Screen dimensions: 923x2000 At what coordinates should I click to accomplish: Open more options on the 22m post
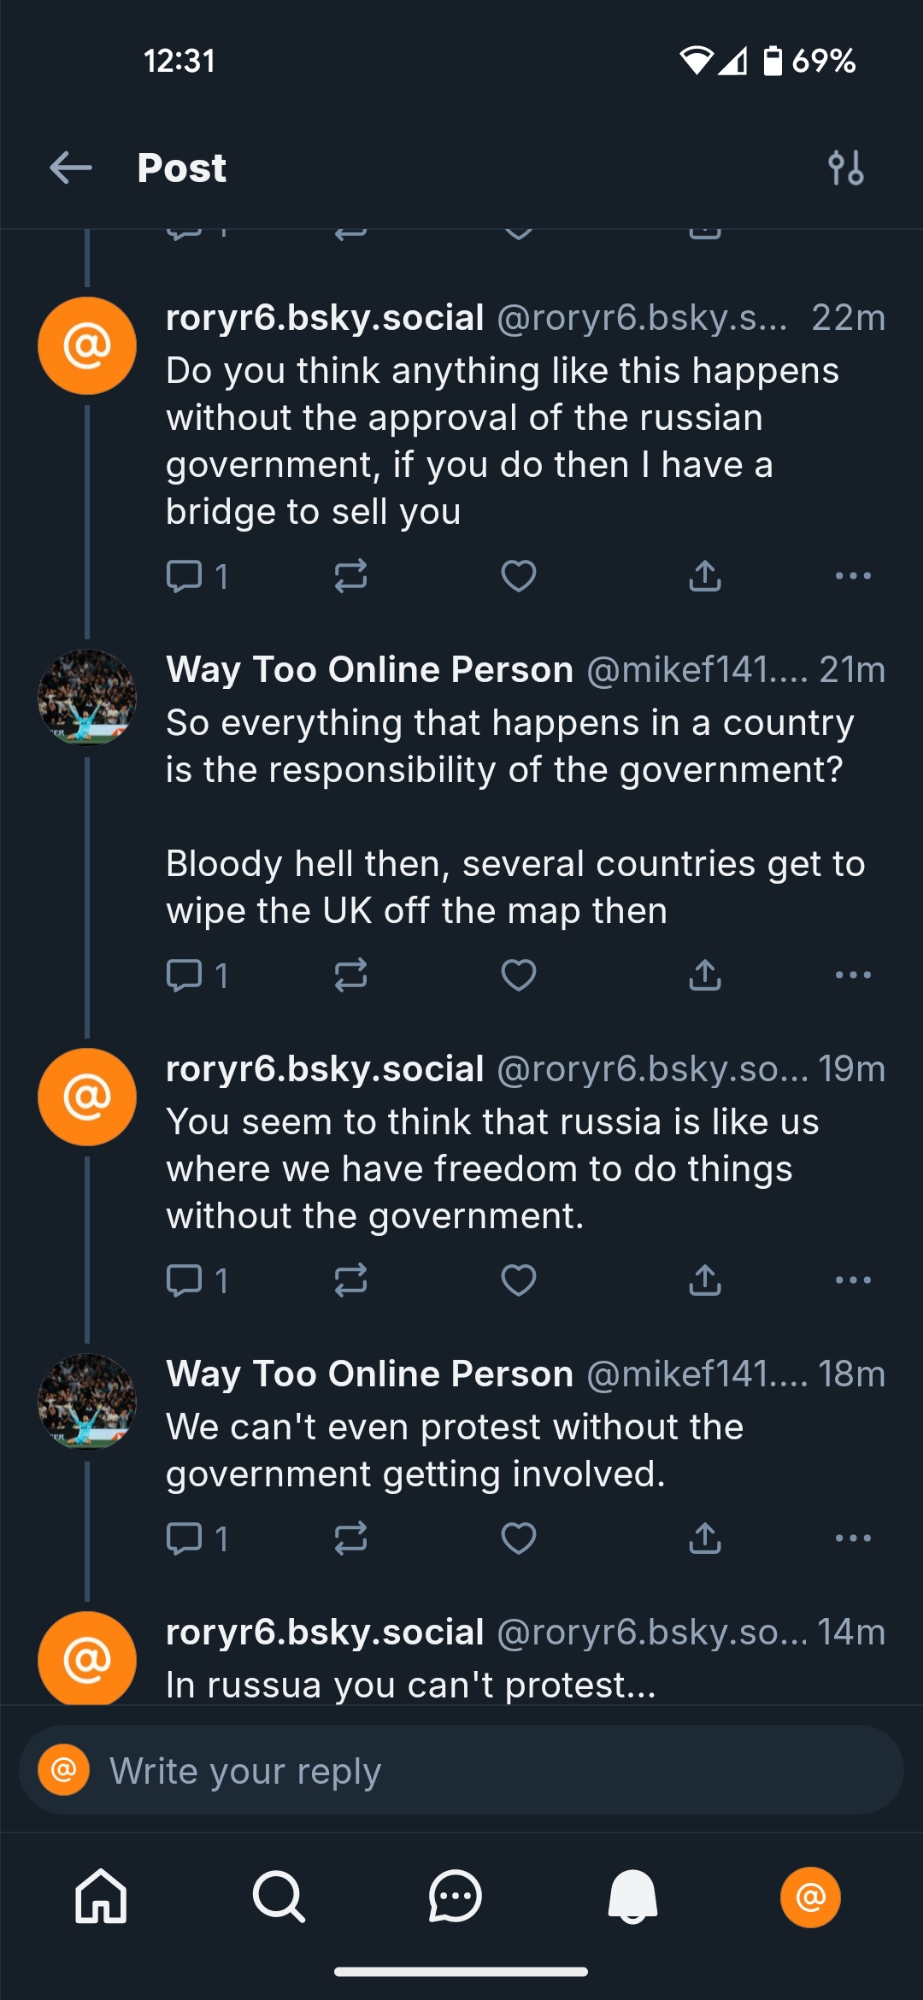pyautogui.click(x=852, y=576)
